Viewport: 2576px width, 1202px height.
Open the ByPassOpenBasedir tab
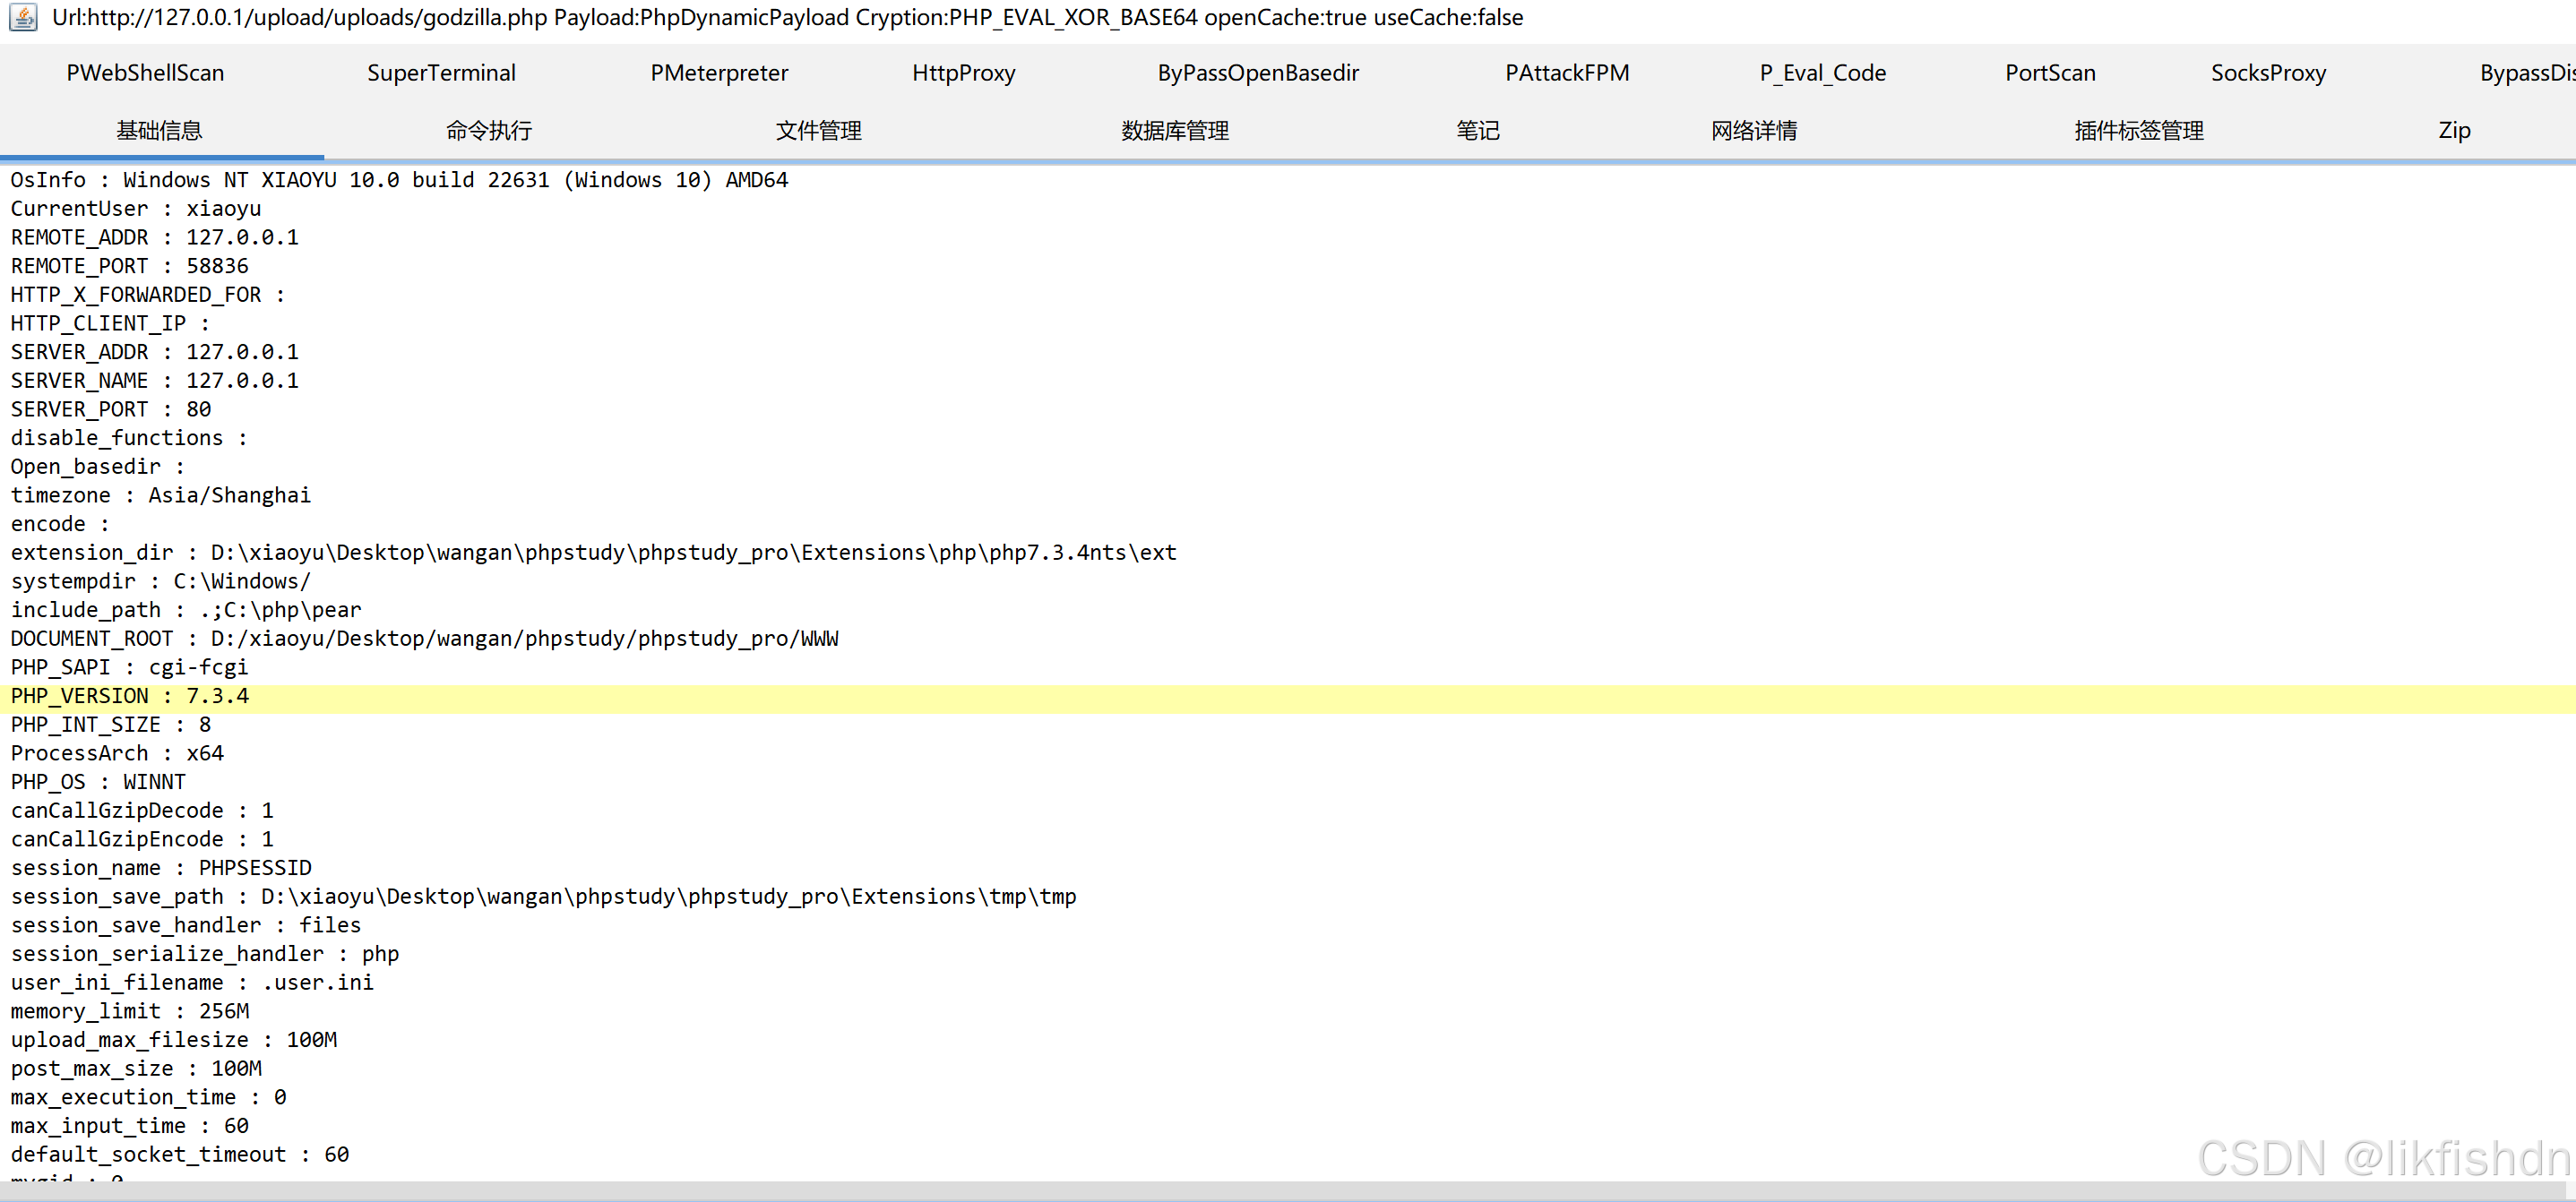(x=1258, y=73)
